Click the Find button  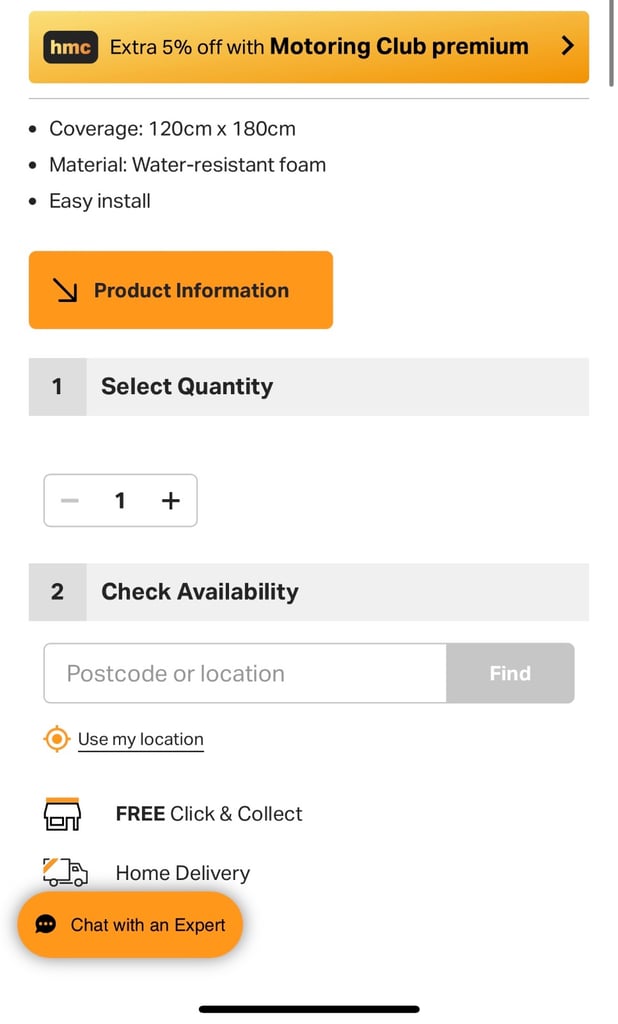[x=510, y=673]
